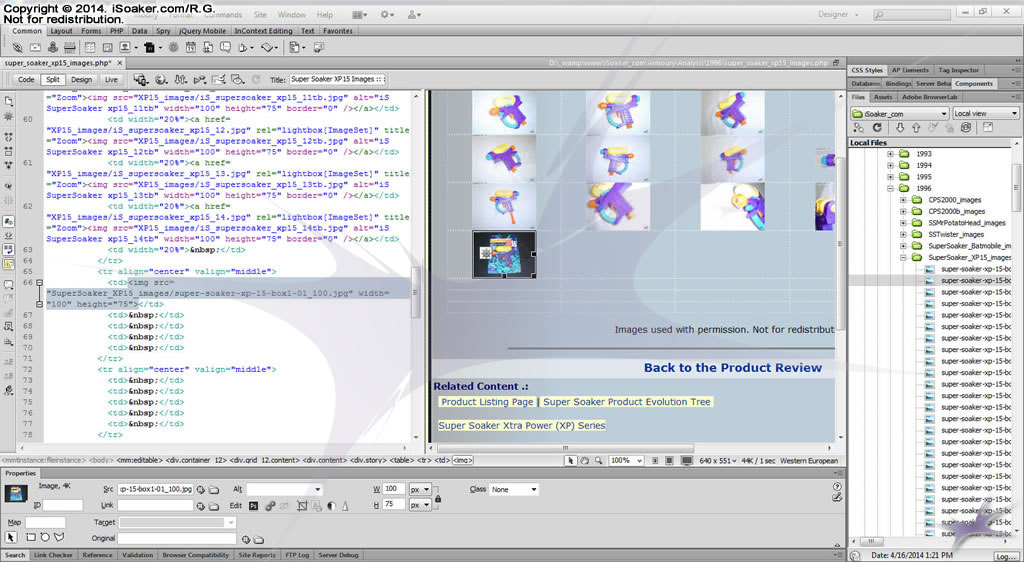This screenshot has height=562, width=1024.
Task: Open the jQuery Mobile insert tab
Action: click(x=202, y=31)
